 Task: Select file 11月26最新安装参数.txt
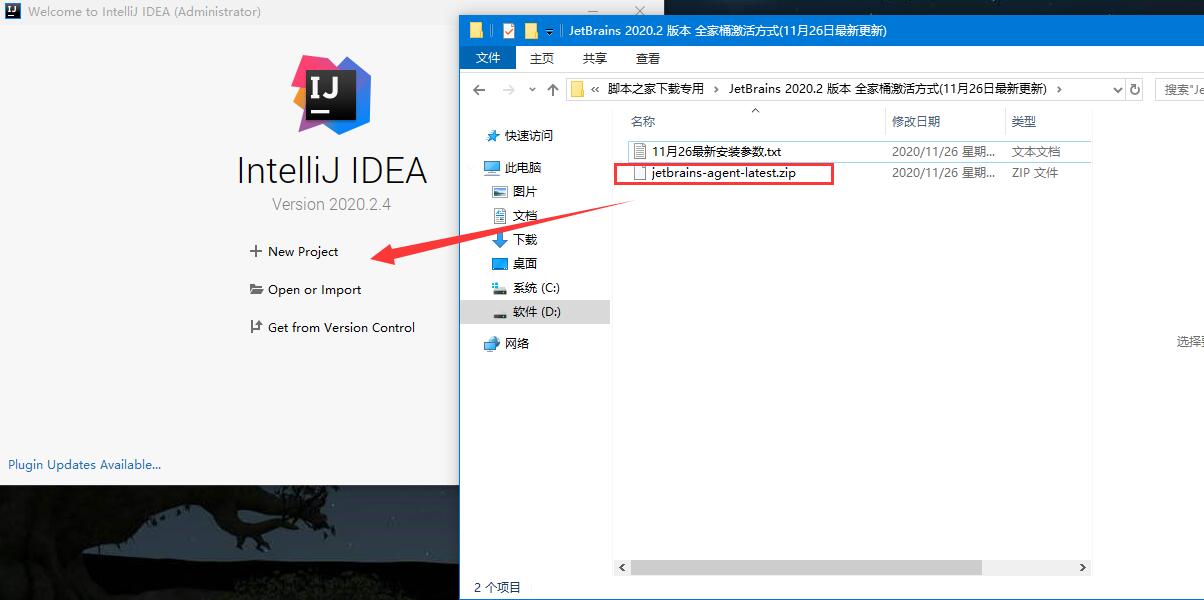click(716, 152)
